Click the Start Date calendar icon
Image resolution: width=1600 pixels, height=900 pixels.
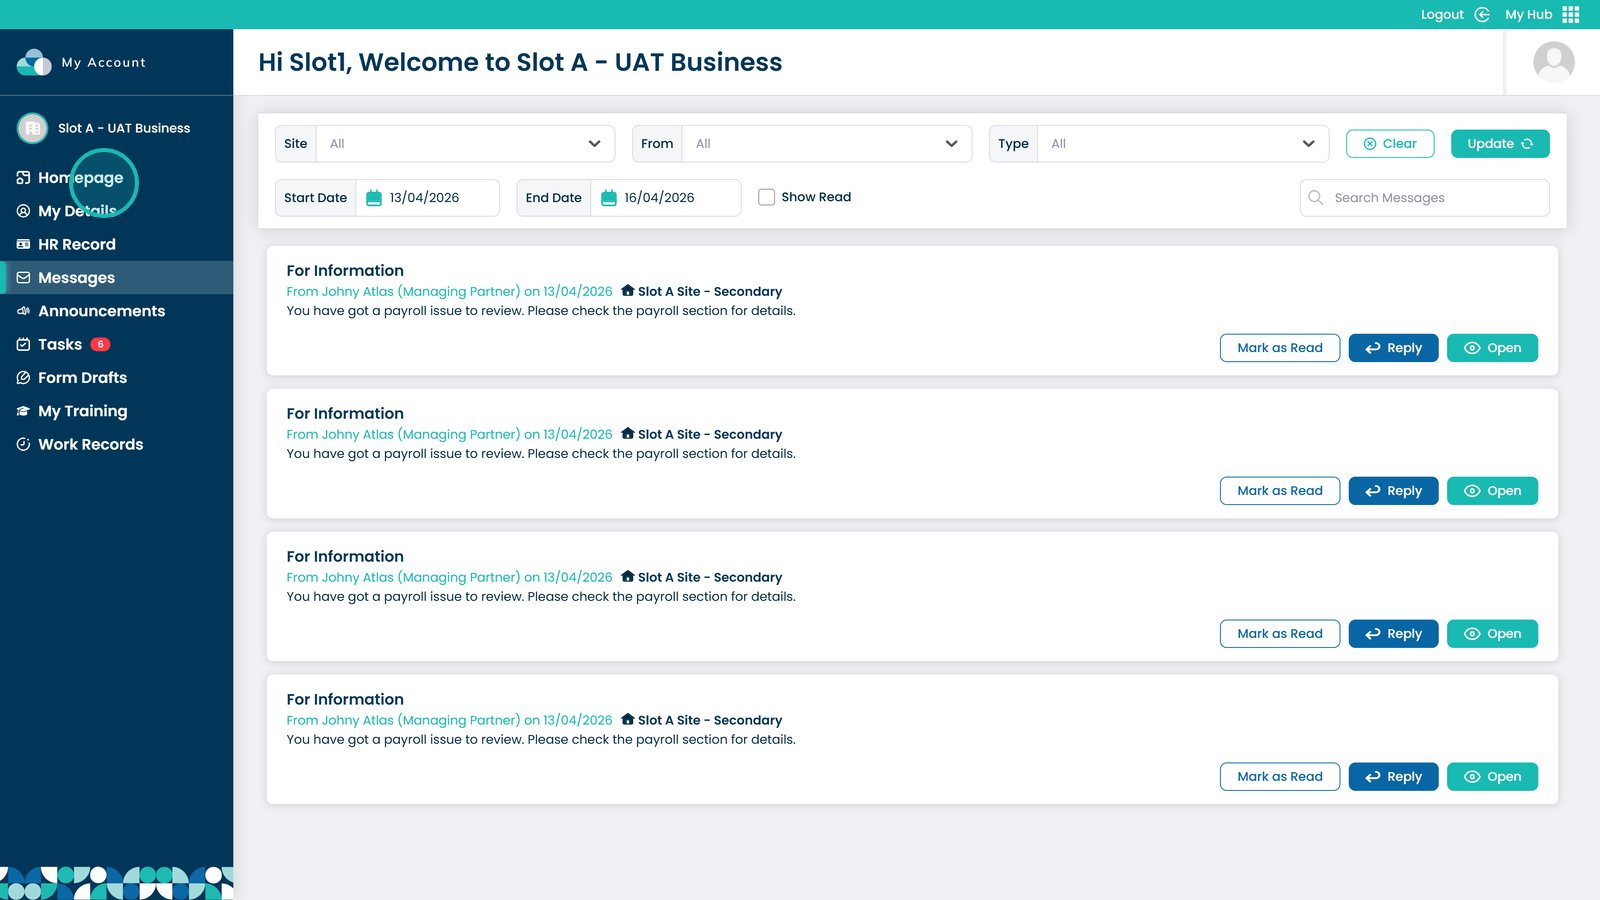[x=374, y=198]
